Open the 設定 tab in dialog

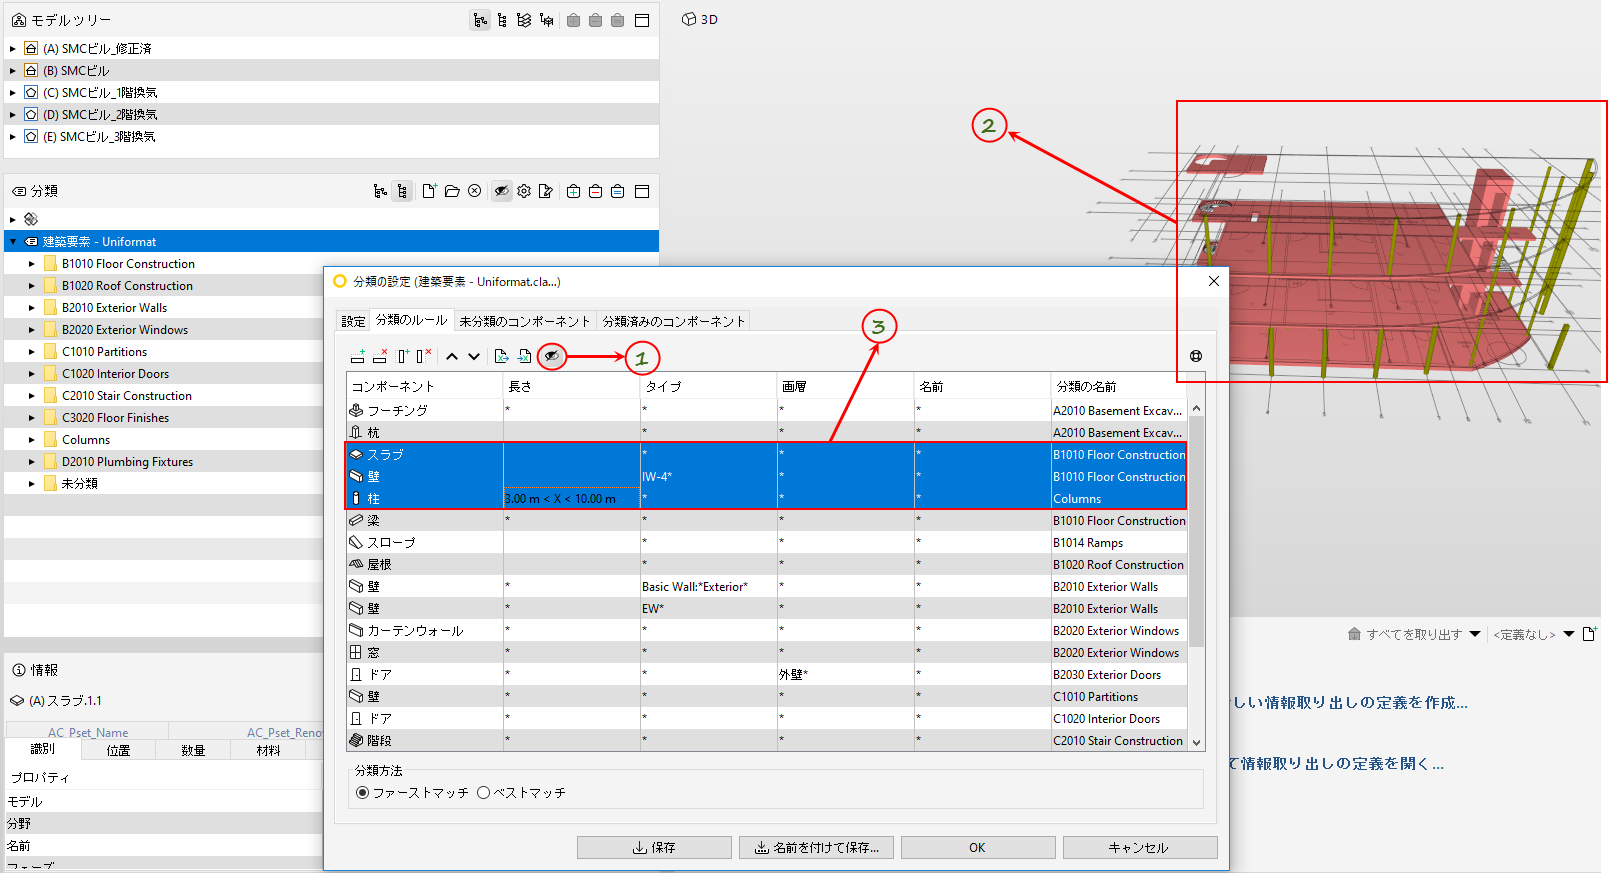(x=353, y=321)
